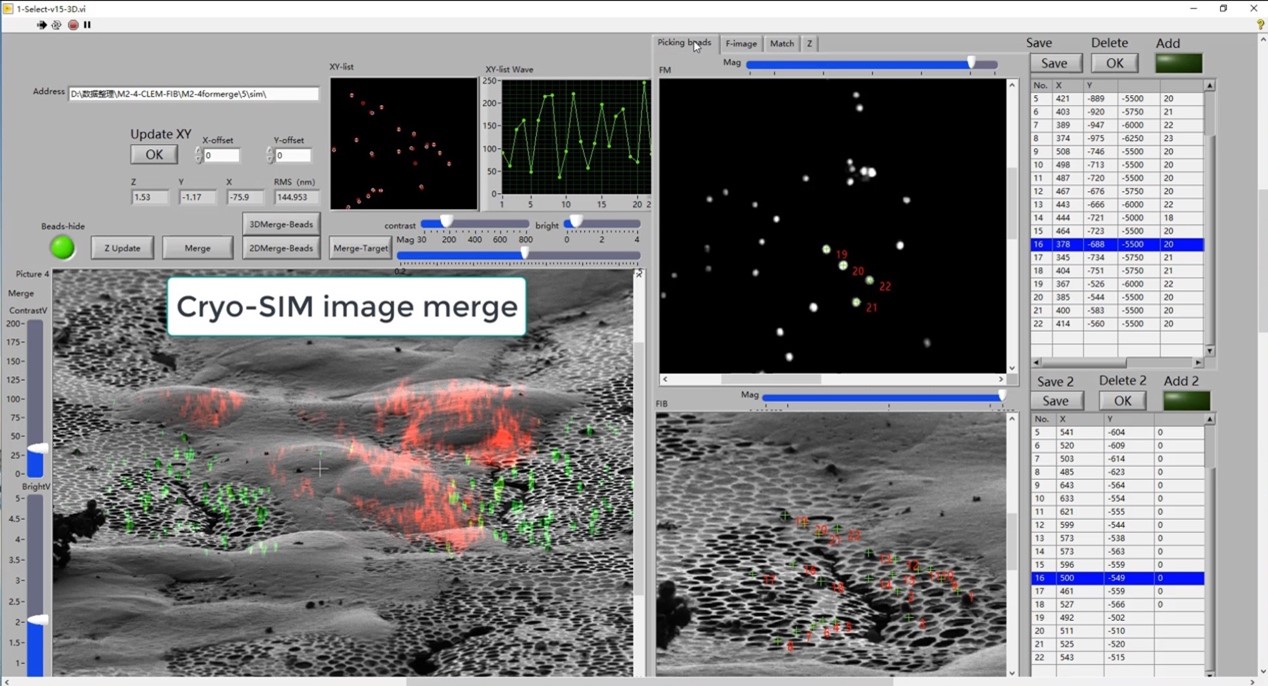Open the Match tab
The image size is (1268, 686).
click(782, 43)
